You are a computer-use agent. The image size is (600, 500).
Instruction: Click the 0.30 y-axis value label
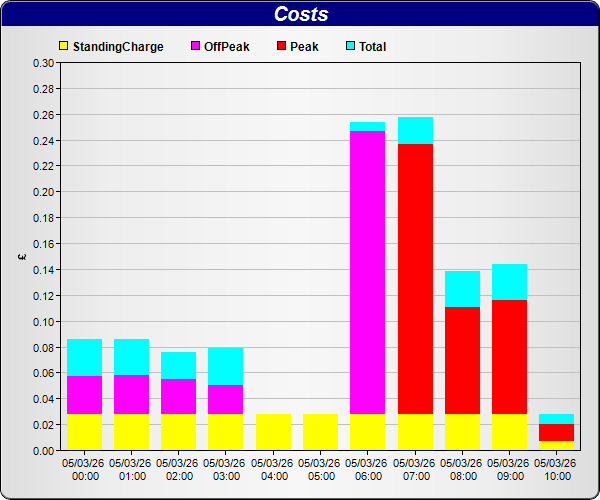pos(43,63)
